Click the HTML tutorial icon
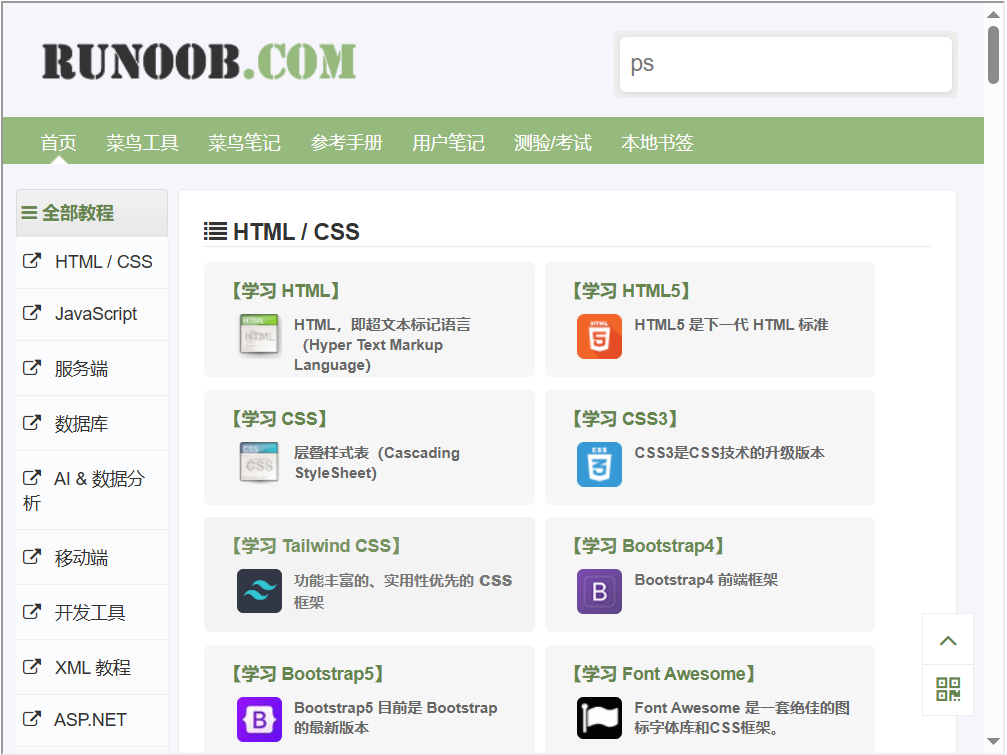The width and height of the screenshot is (1007, 755). tap(259, 336)
